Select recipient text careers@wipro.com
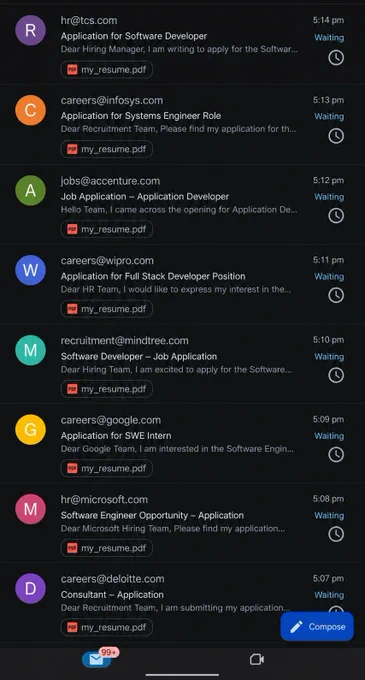Image resolution: width=365 pixels, height=680 pixels. tap(107, 261)
